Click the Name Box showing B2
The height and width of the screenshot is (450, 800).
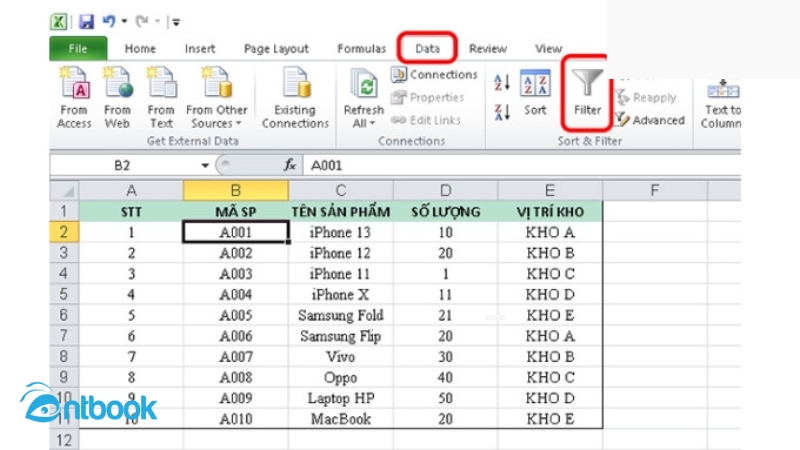(122, 165)
